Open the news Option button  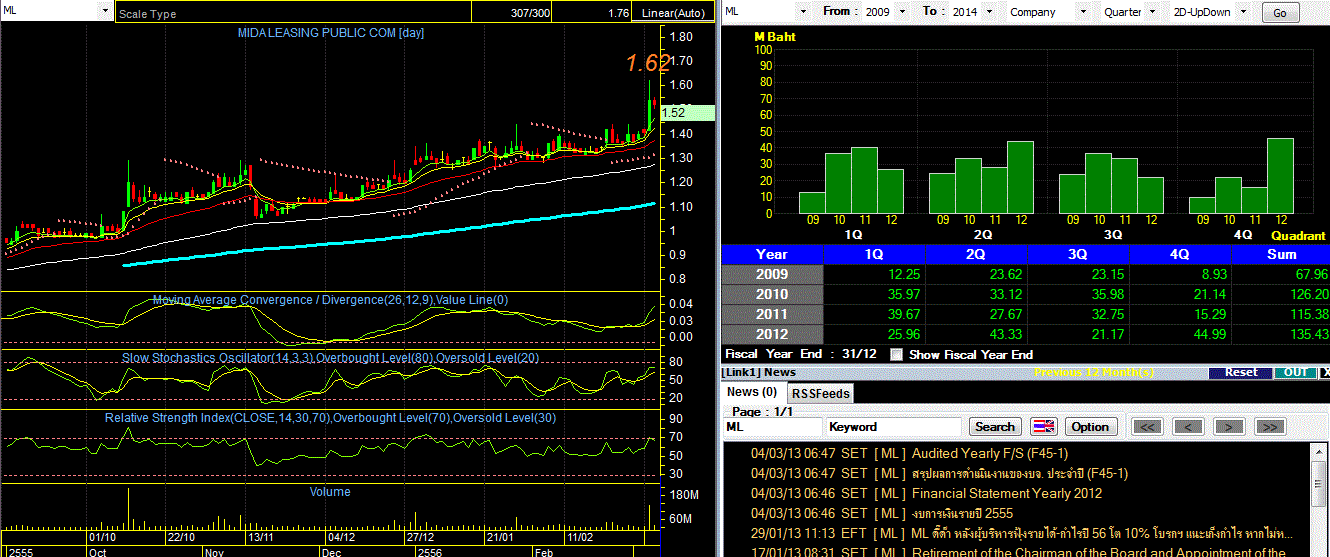tap(1090, 426)
